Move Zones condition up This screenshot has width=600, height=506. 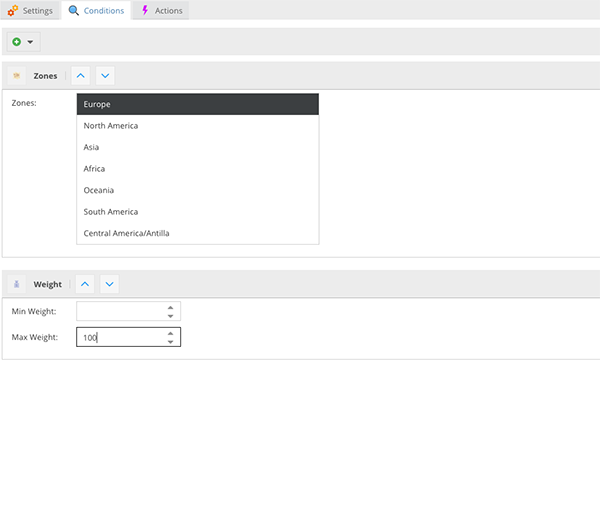80,76
